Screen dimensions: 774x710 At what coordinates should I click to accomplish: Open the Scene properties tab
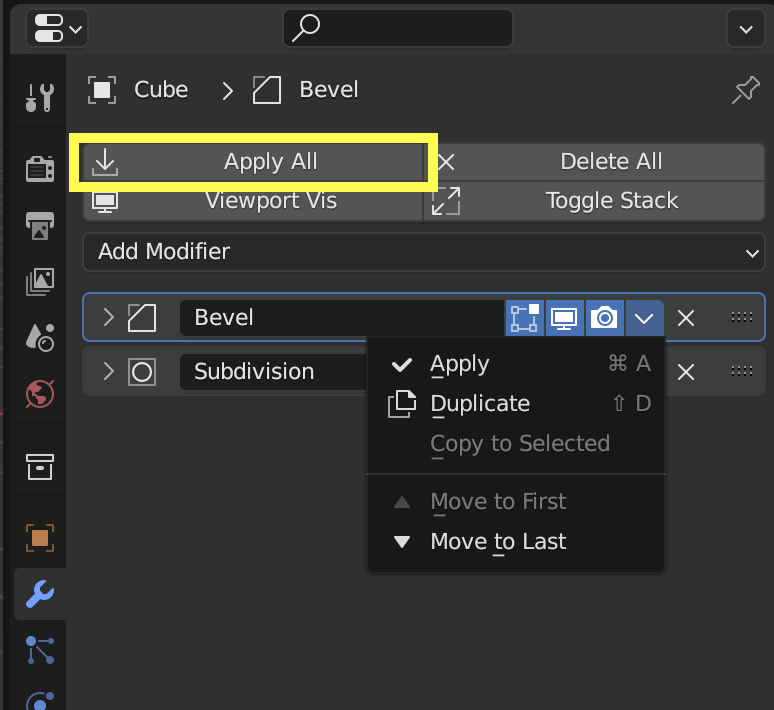click(x=40, y=338)
